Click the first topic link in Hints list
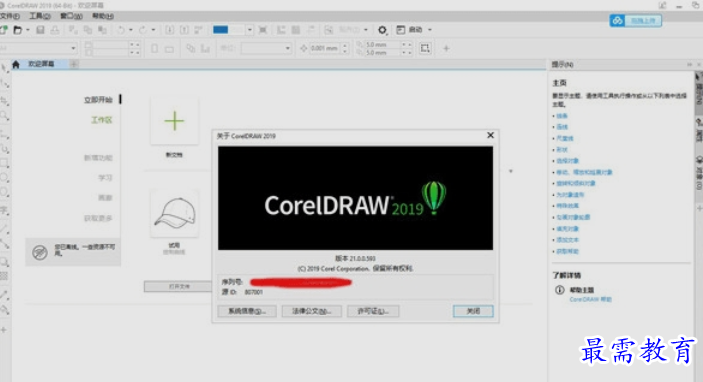The image size is (703, 382). tap(562, 116)
